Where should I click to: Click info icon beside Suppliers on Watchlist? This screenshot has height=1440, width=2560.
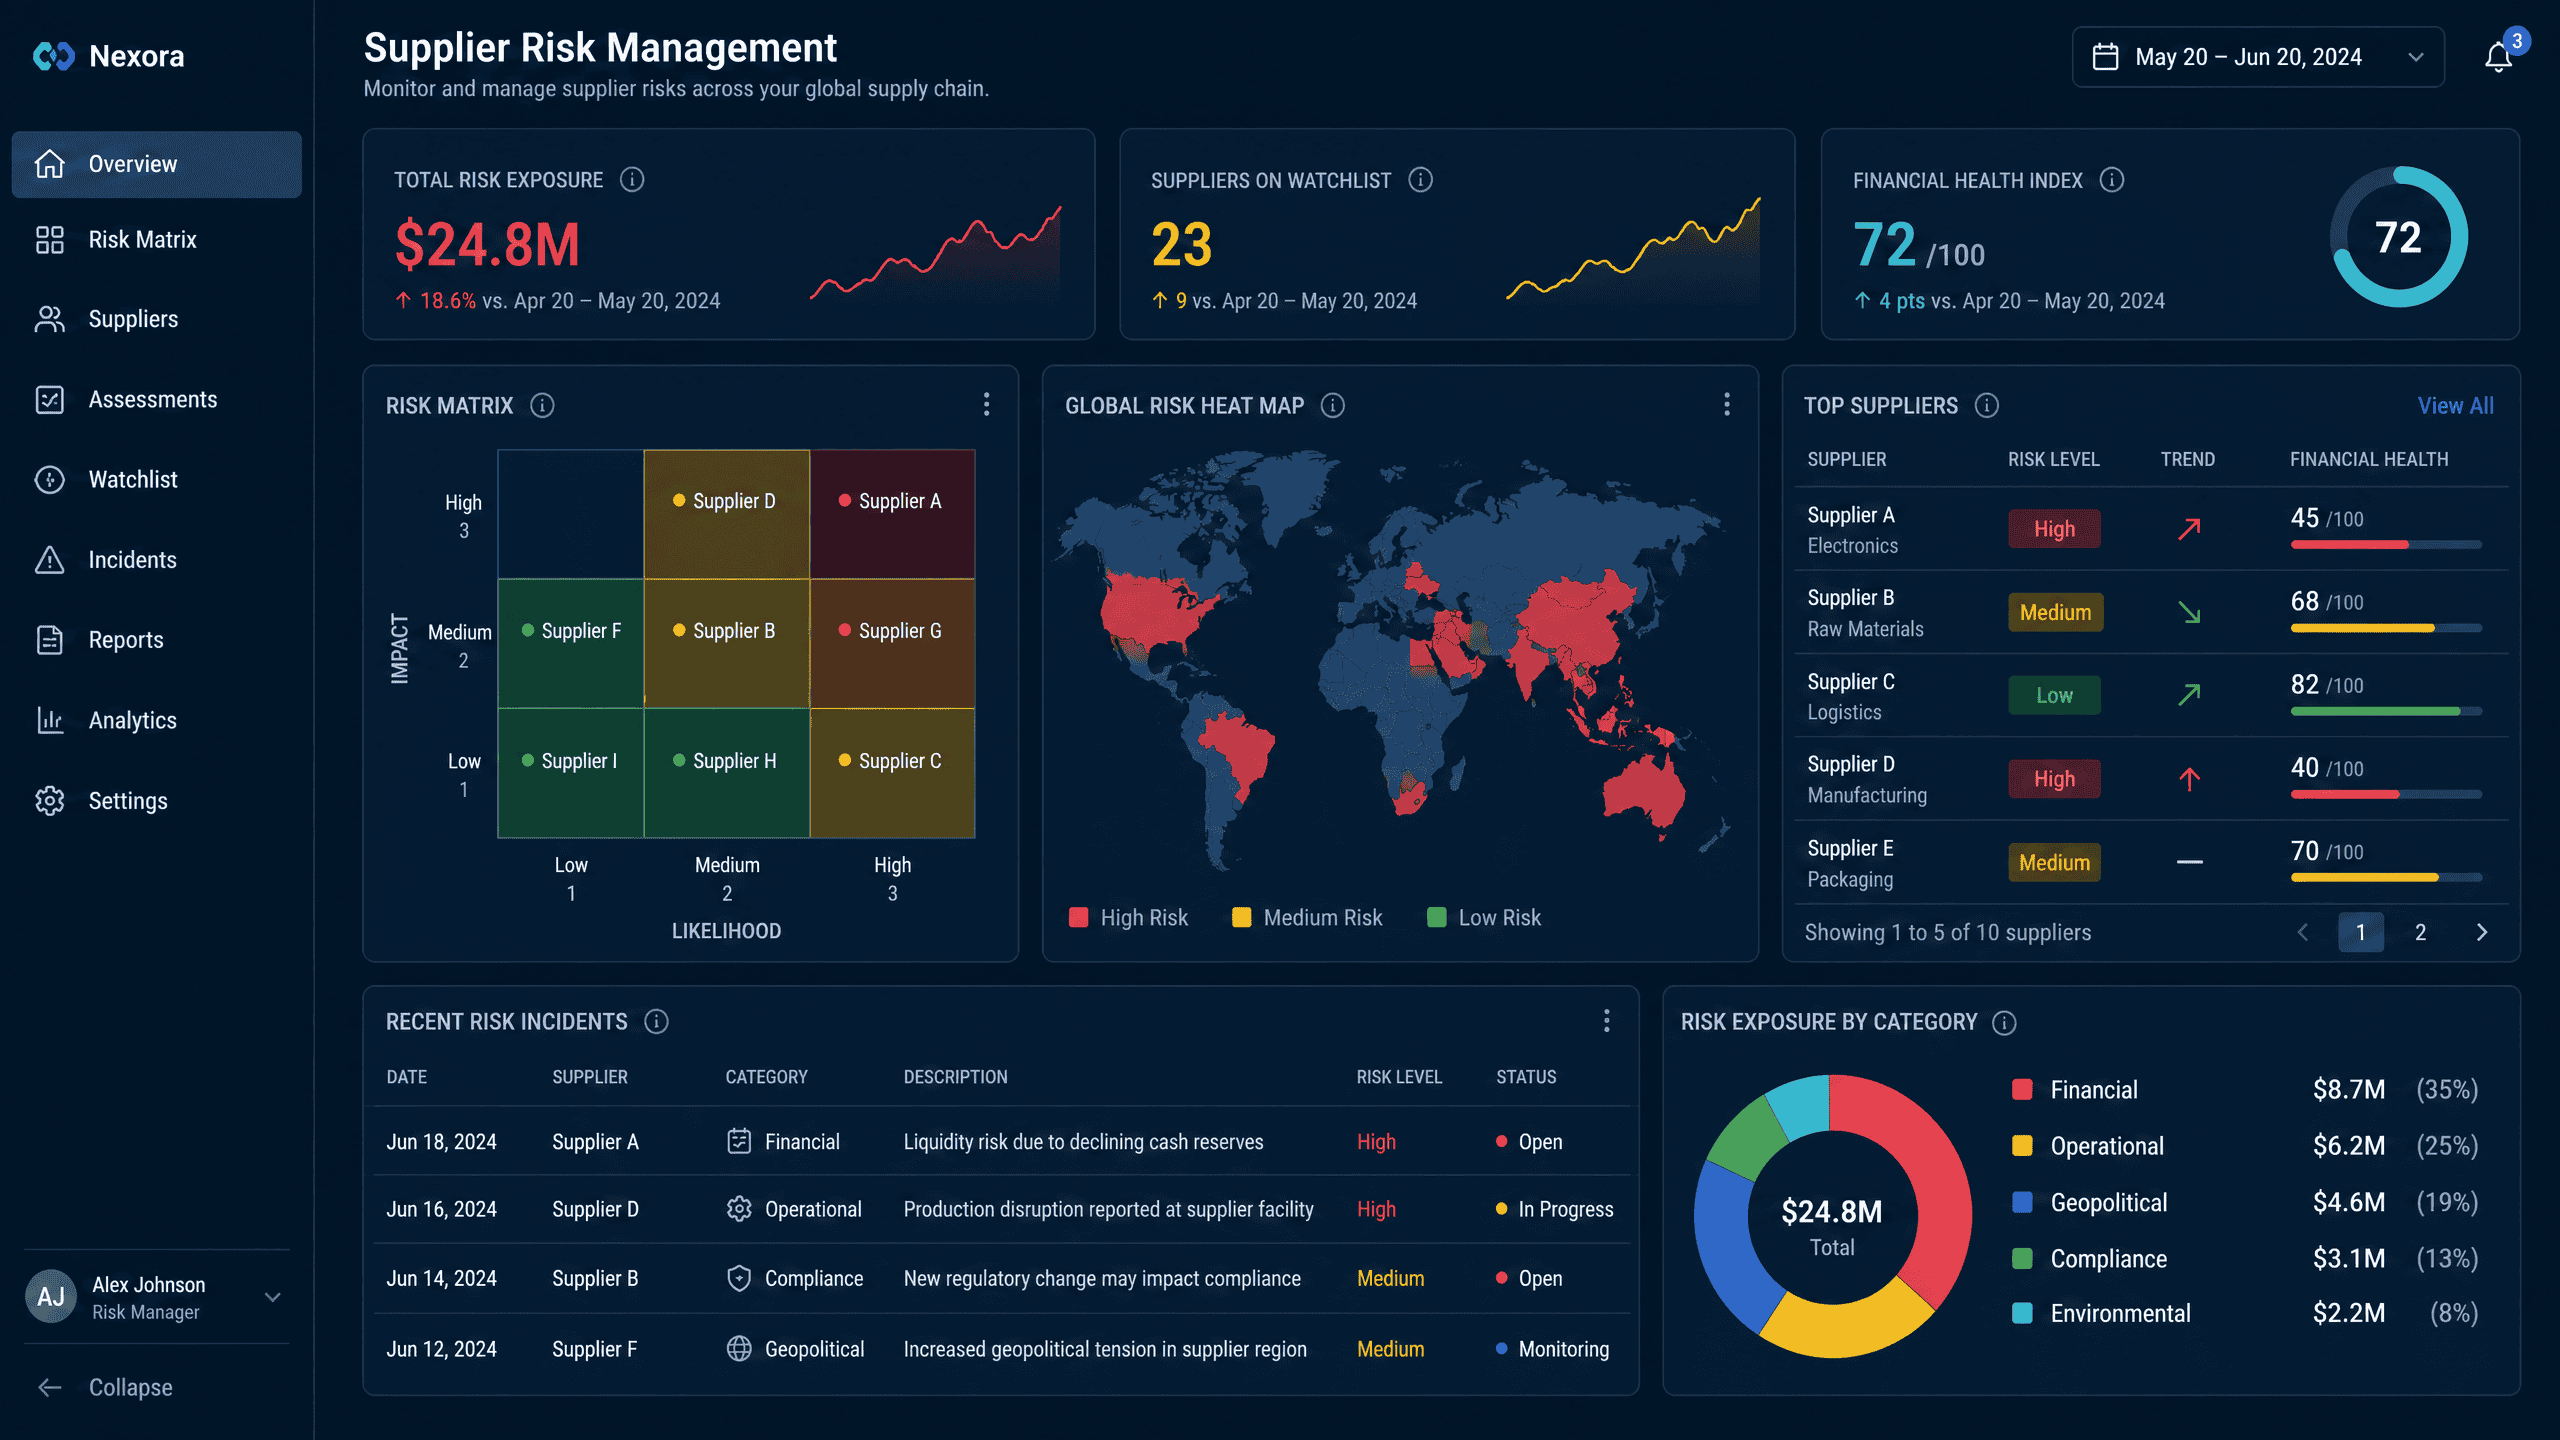click(x=1420, y=180)
